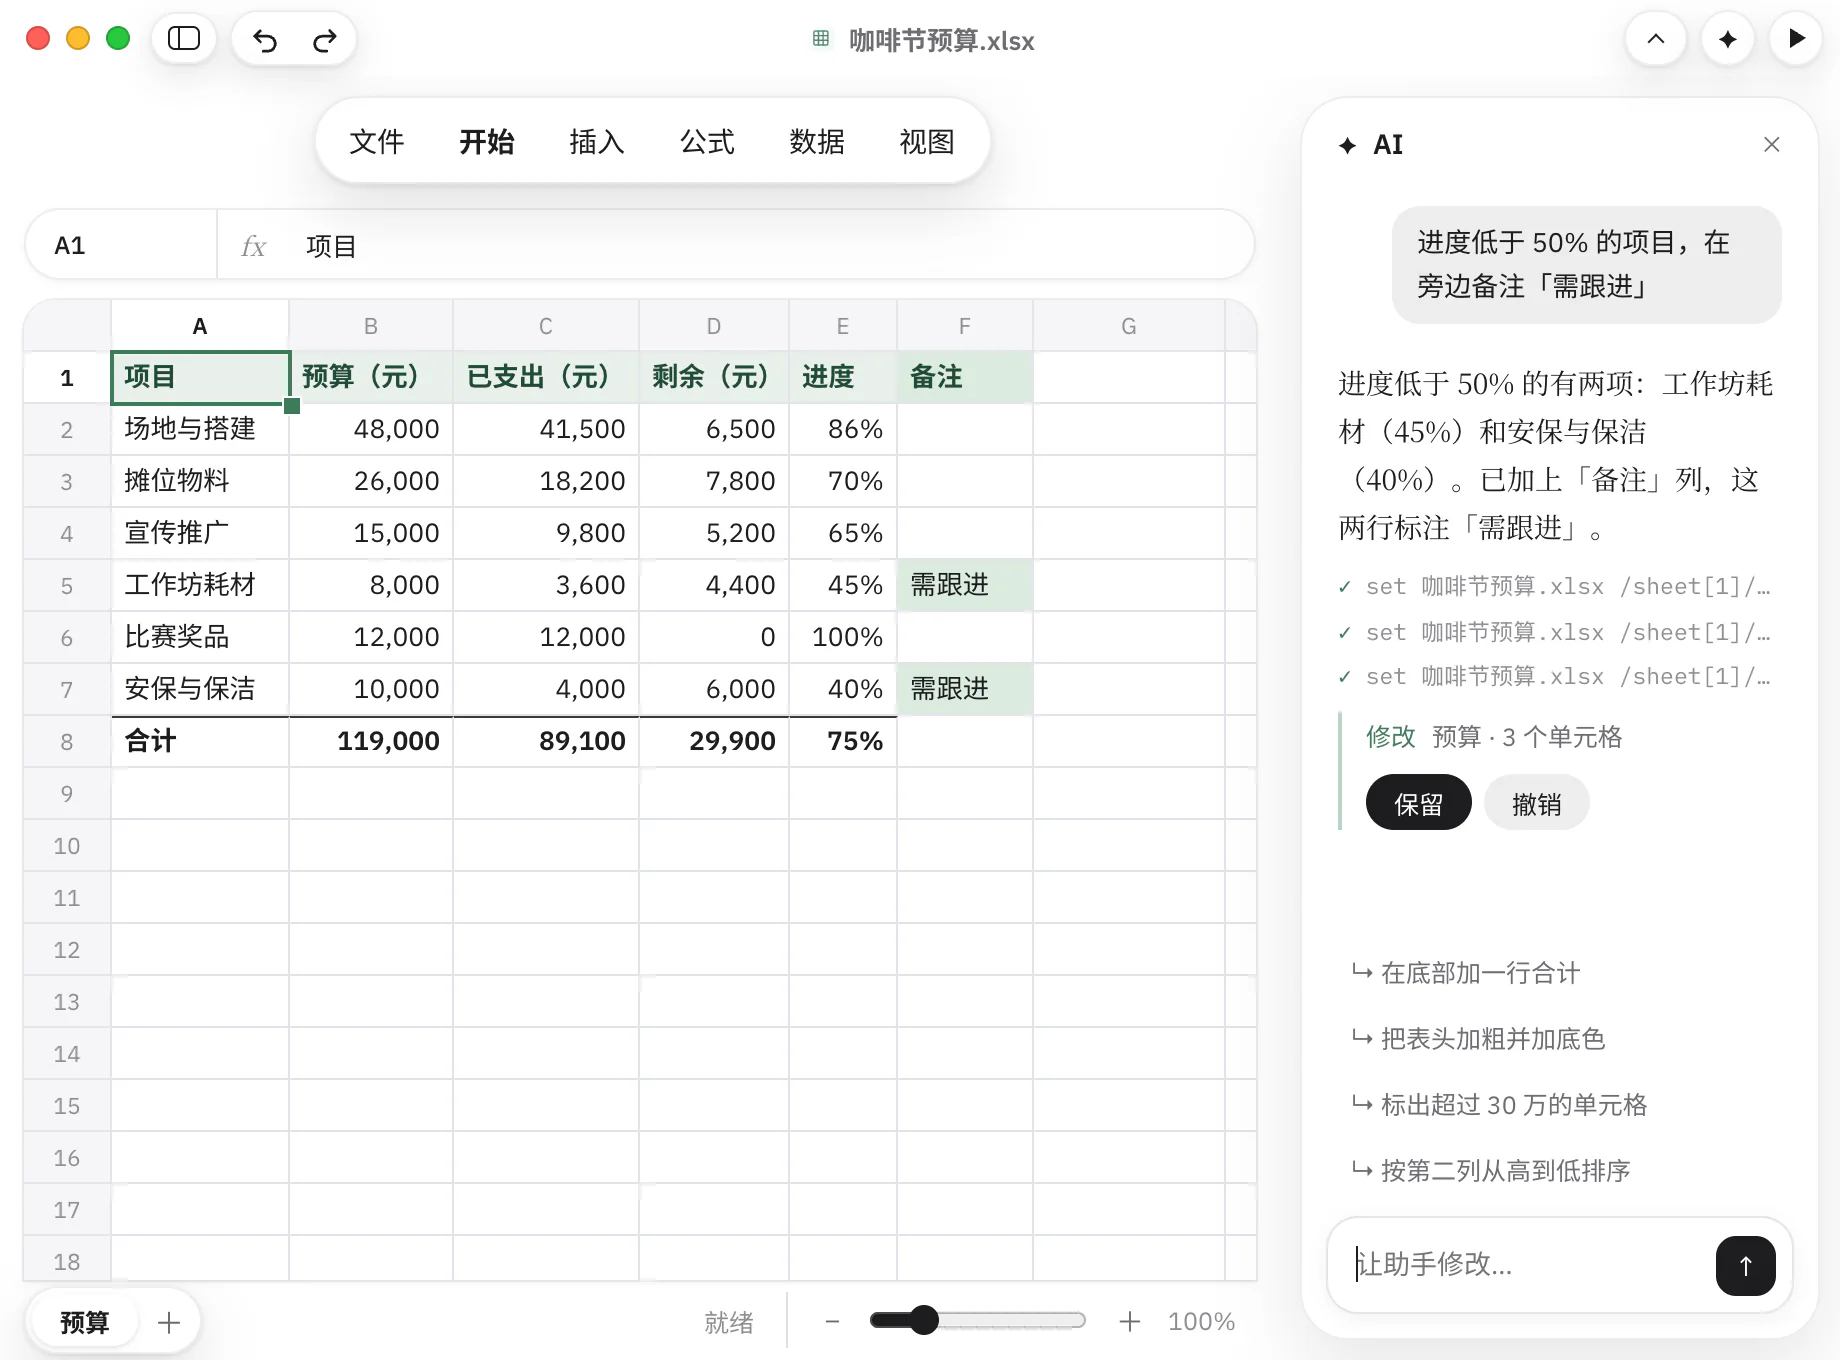
Task: Select column B header
Action: pos(371,326)
